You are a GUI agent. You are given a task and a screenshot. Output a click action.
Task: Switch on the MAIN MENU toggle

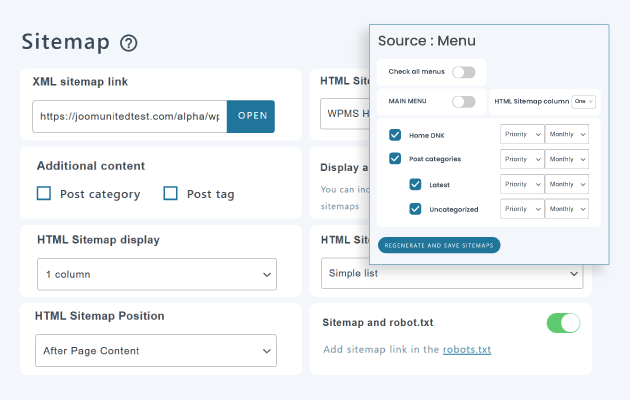click(463, 102)
